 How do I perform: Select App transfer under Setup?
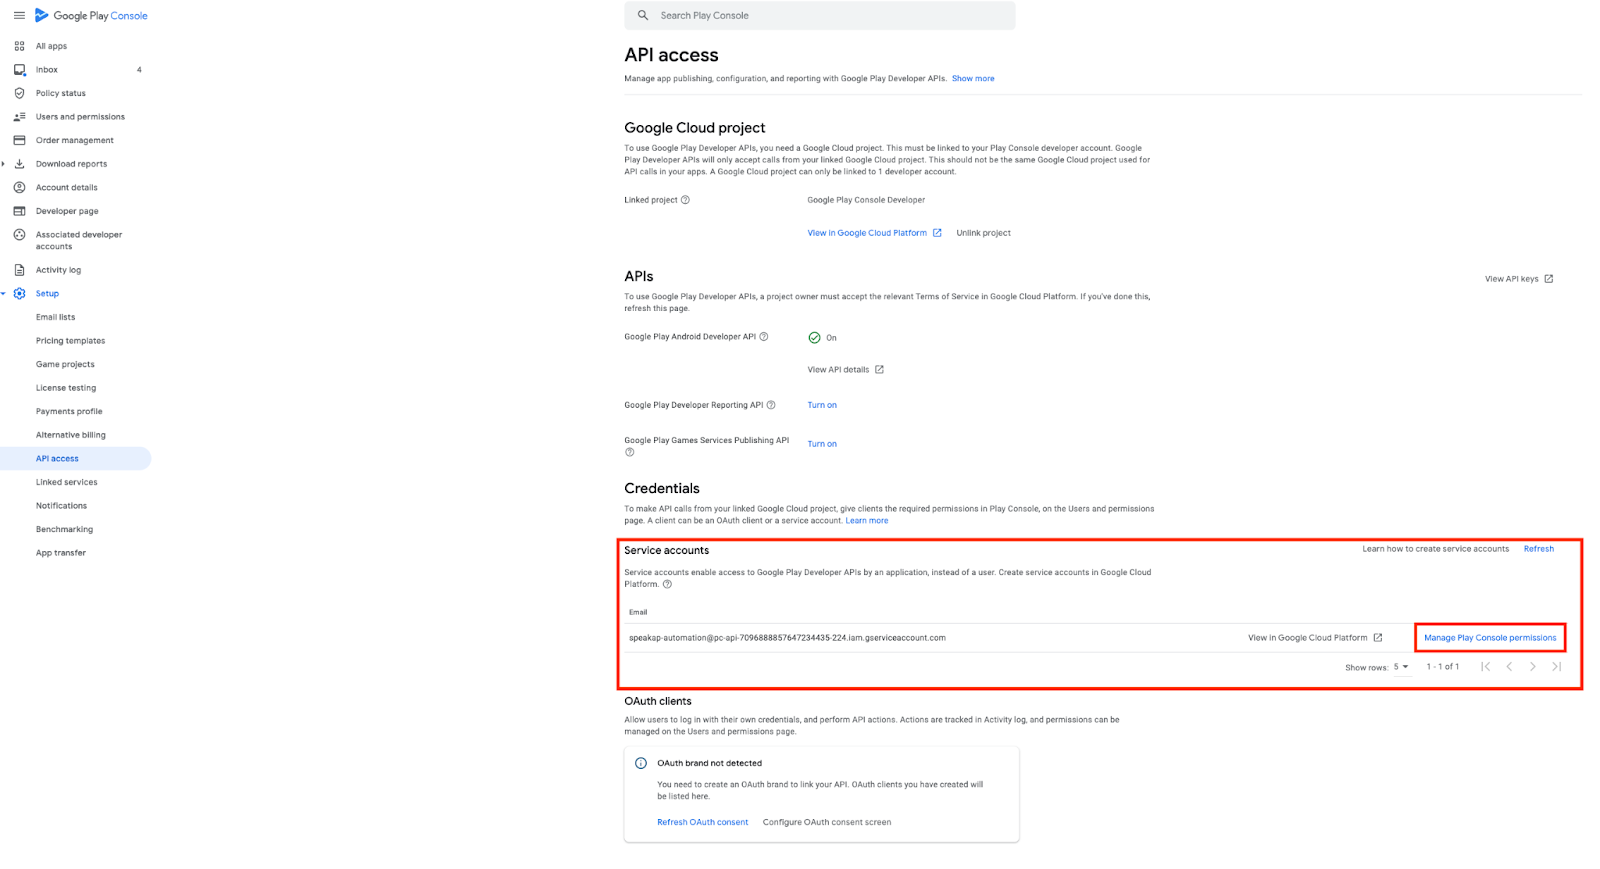pyautogui.click(x=61, y=553)
